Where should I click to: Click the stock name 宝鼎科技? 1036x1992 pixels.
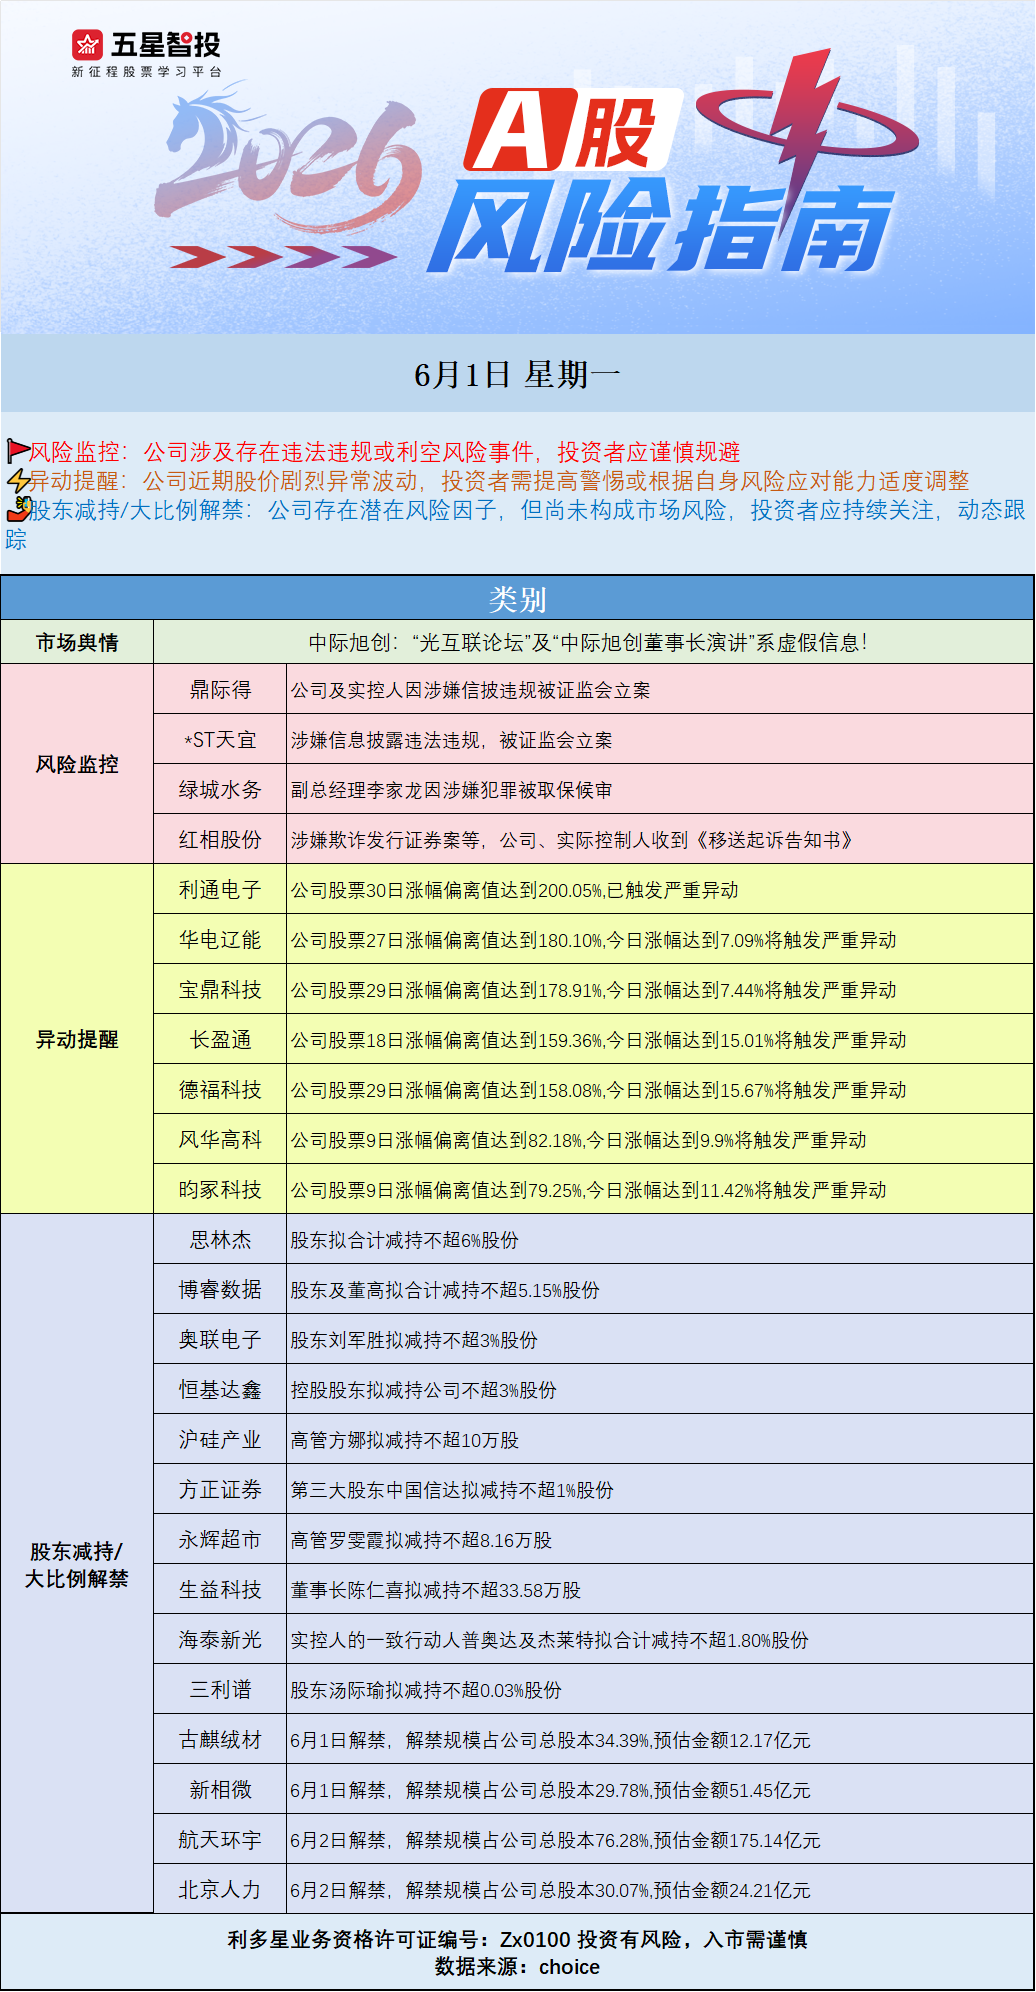pos(220,990)
